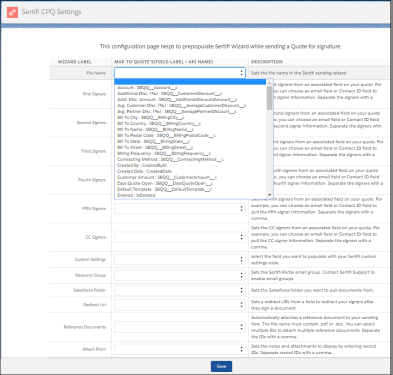Click the Sertifi CPQ Settings page title
The image size is (393, 375).
click(x=51, y=12)
